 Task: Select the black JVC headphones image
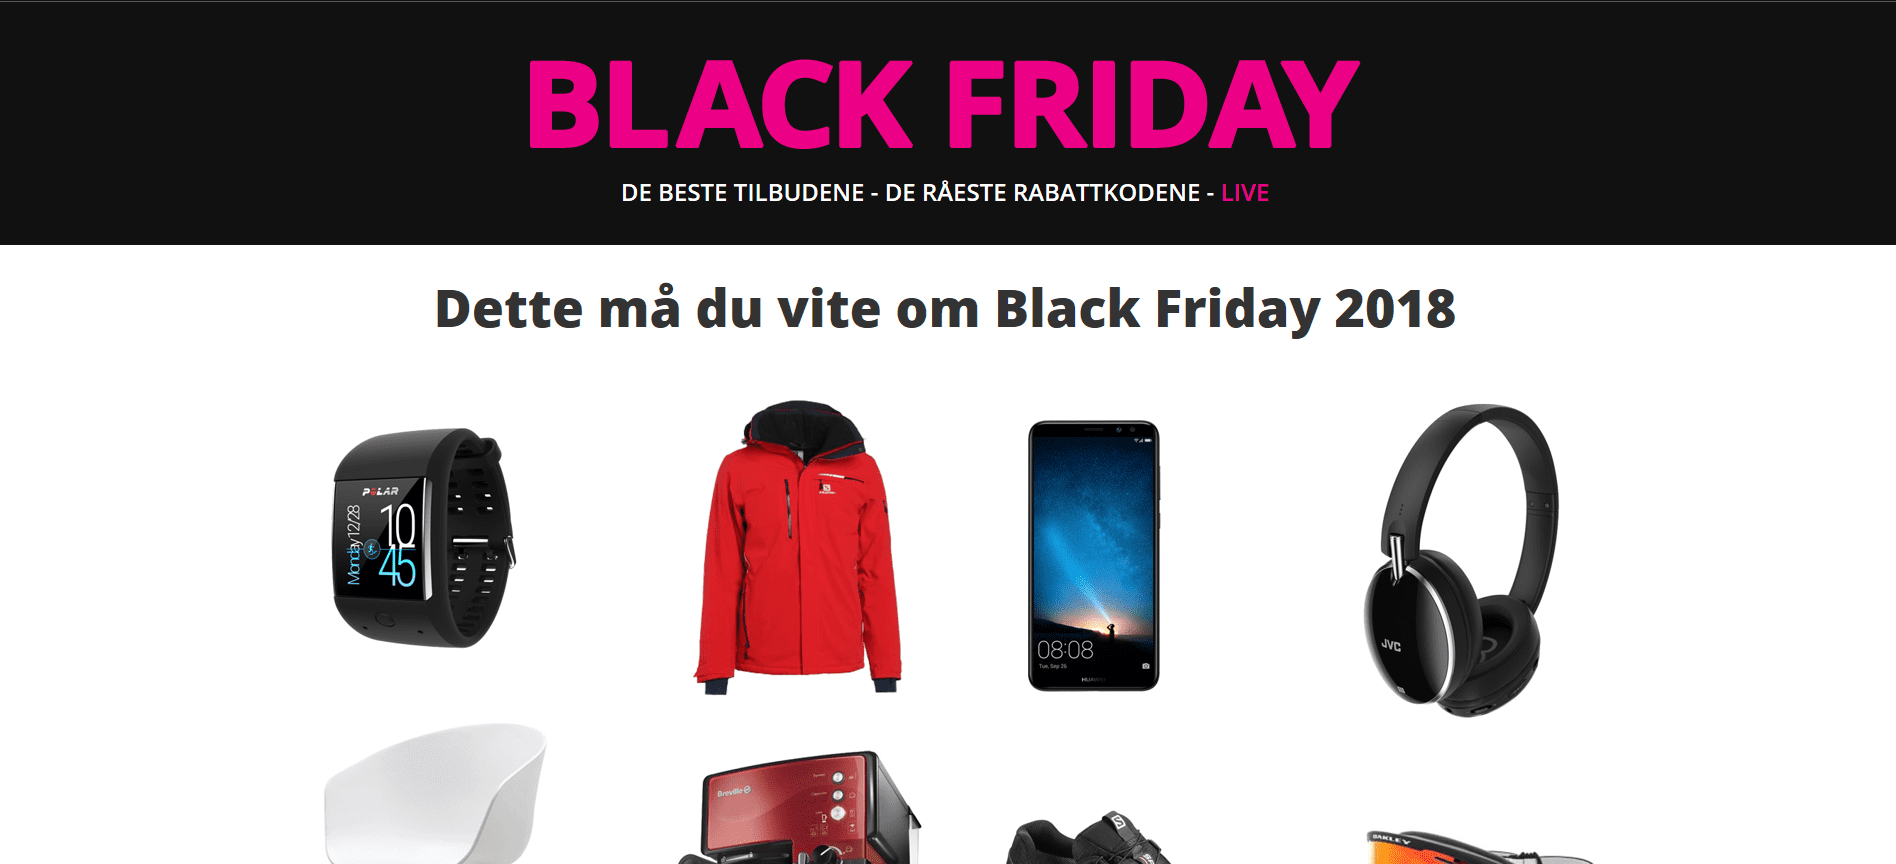1462,560
